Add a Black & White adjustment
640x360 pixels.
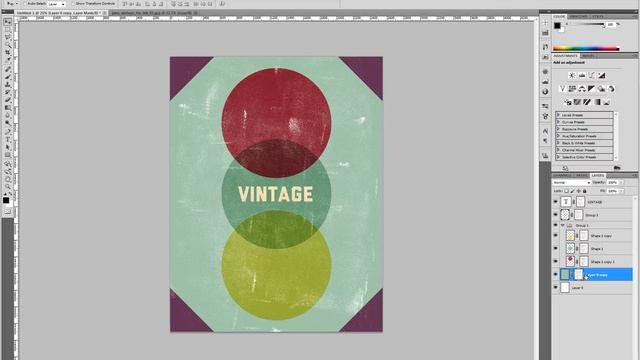pyautogui.click(x=591, y=89)
